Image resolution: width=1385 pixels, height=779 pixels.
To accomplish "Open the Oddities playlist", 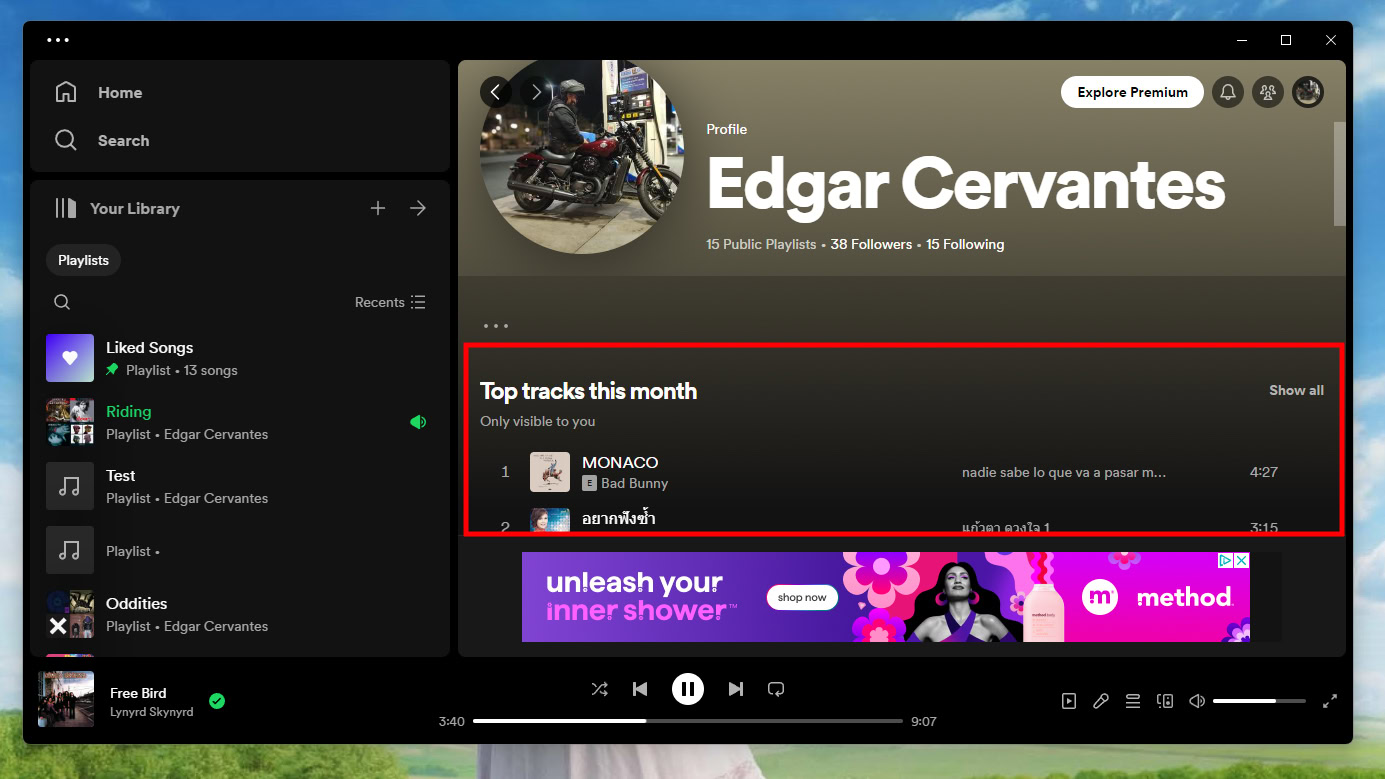I will (240, 614).
